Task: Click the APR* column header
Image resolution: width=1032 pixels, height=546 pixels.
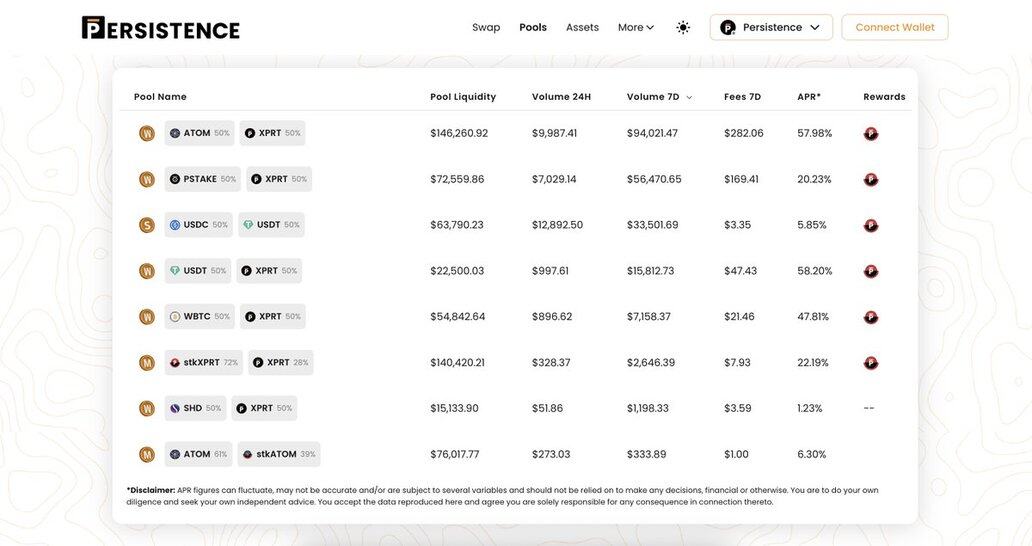Action: (x=809, y=97)
